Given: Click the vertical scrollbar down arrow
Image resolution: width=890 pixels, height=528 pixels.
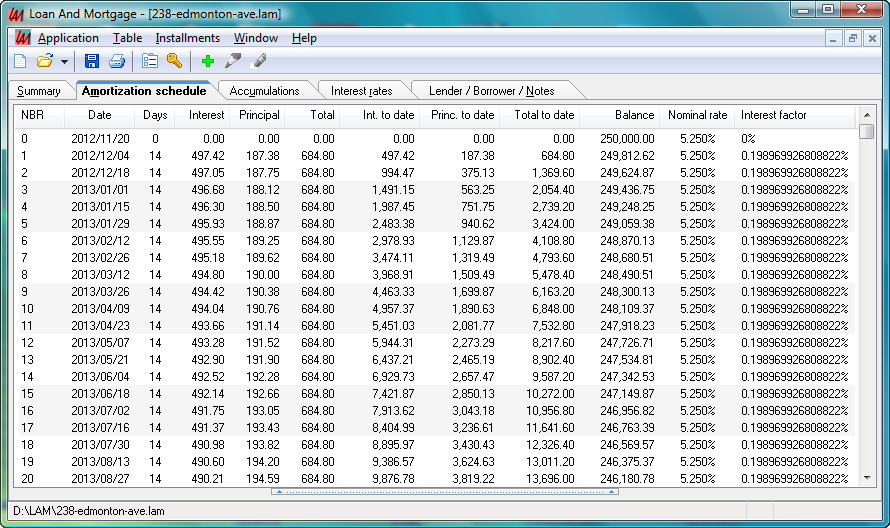Looking at the screenshot, I should (x=867, y=478).
